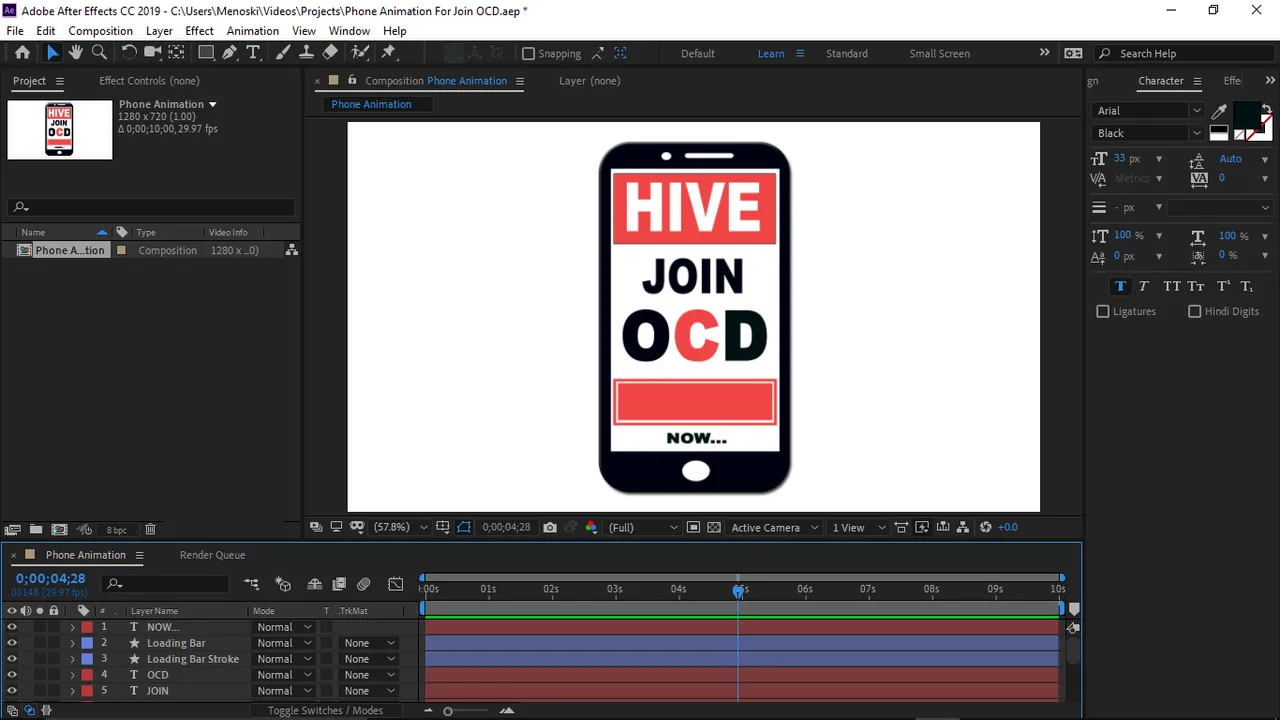The width and height of the screenshot is (1280, 720).
Task: Select the Pen tool
Action: pos(231,53)
